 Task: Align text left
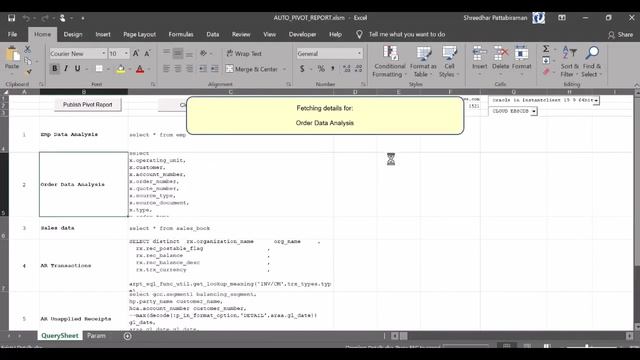pos(166,69)
